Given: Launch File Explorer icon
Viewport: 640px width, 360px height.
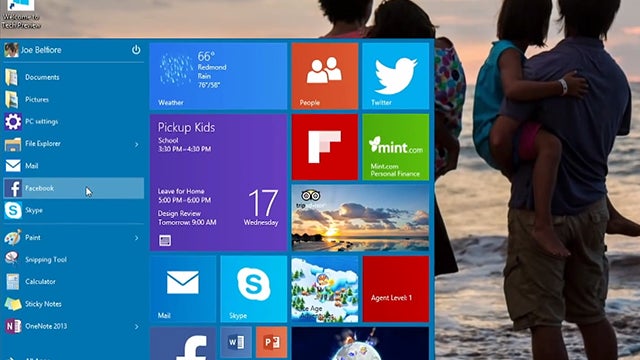Looking at the screenshot, I should point(13,144).
